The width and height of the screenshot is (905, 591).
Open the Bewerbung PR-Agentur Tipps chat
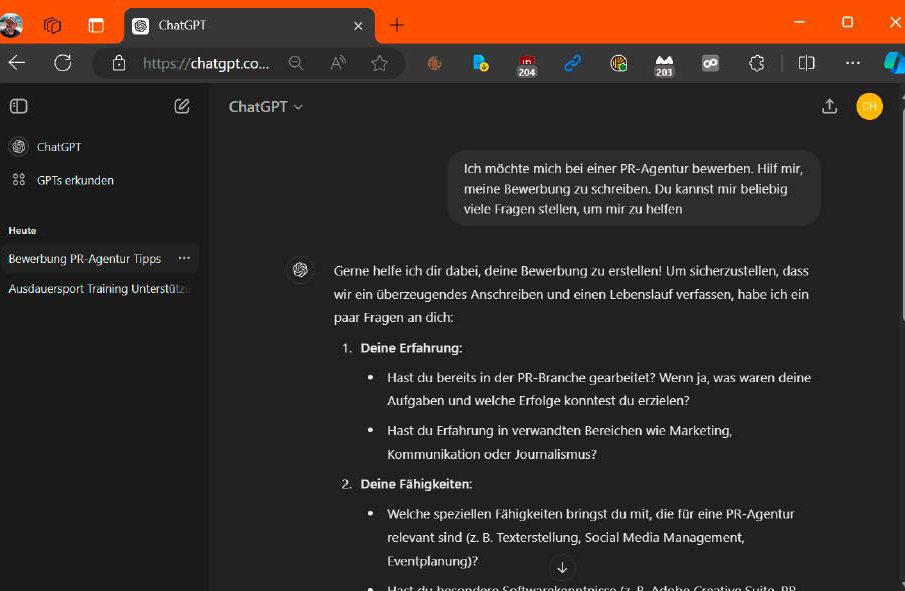[85, 259]
